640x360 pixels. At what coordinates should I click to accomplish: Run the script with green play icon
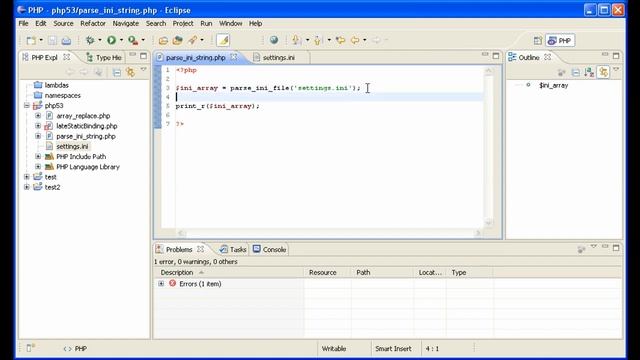(111, 40)
